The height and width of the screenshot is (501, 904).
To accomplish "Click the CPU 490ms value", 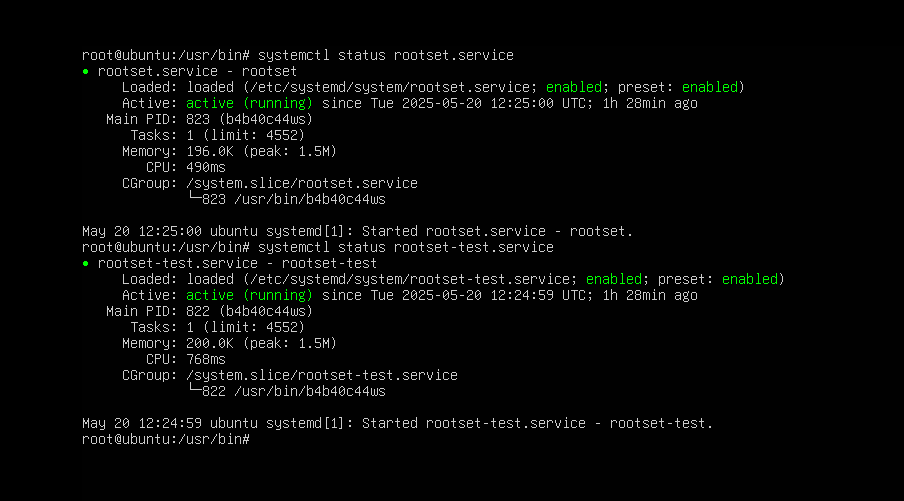I will (205, 167).
